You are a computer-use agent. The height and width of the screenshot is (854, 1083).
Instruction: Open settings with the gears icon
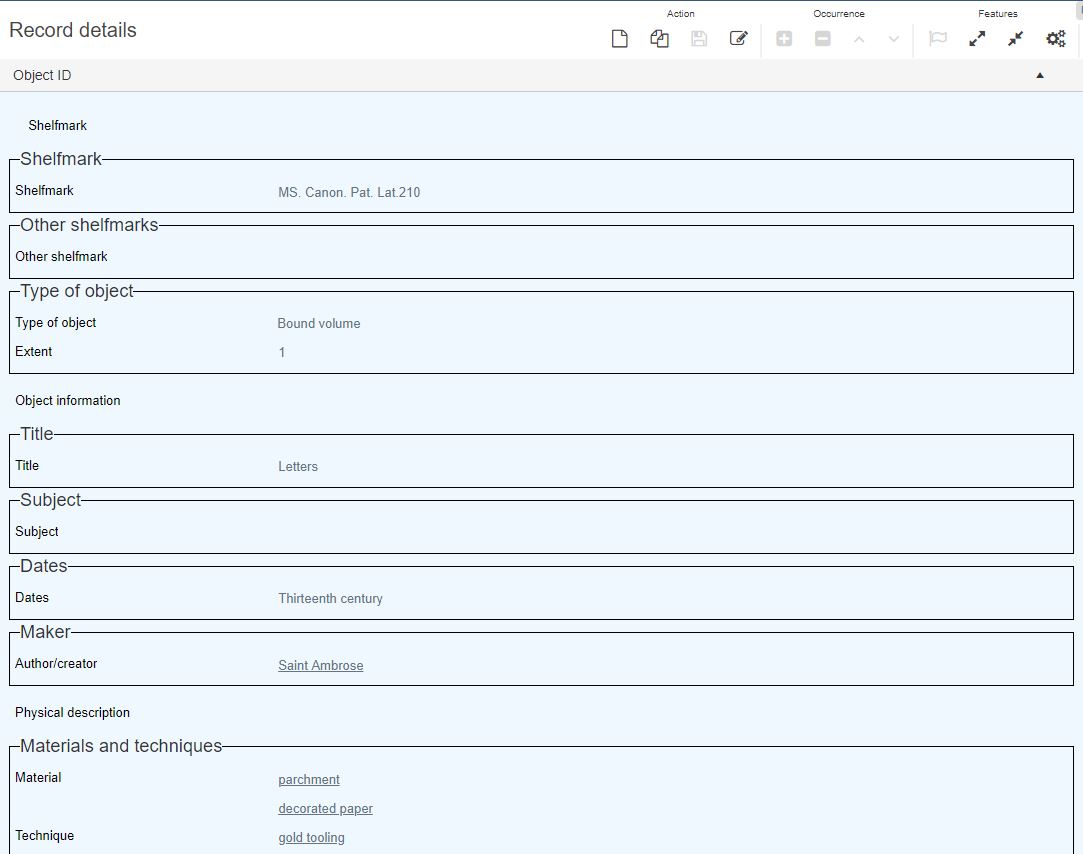click(x=1055, y=39)
